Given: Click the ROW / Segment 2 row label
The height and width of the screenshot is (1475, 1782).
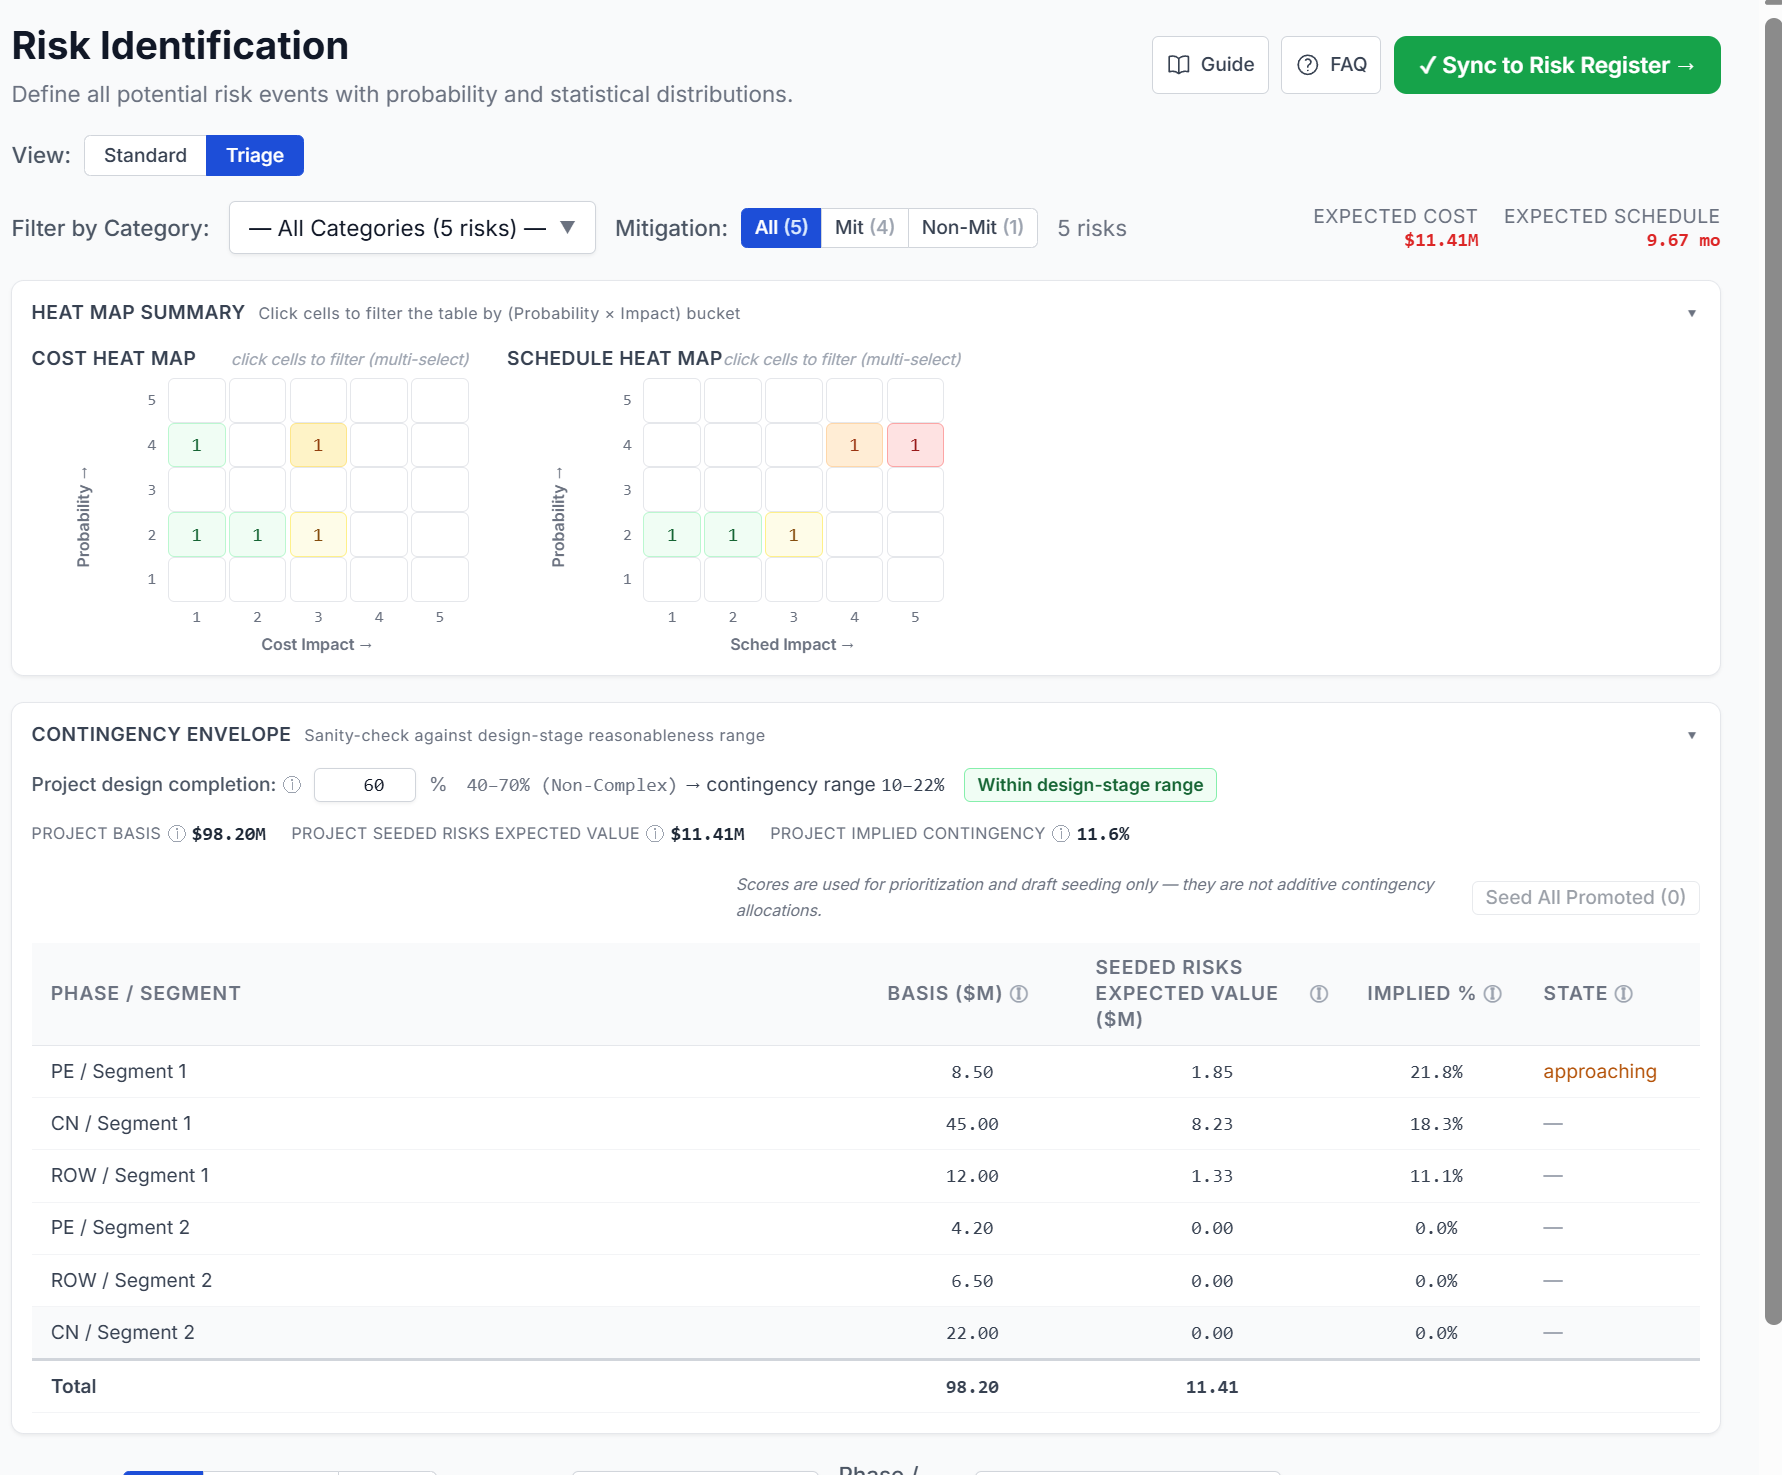Looking at the screenshot, I should [131, 1281].
